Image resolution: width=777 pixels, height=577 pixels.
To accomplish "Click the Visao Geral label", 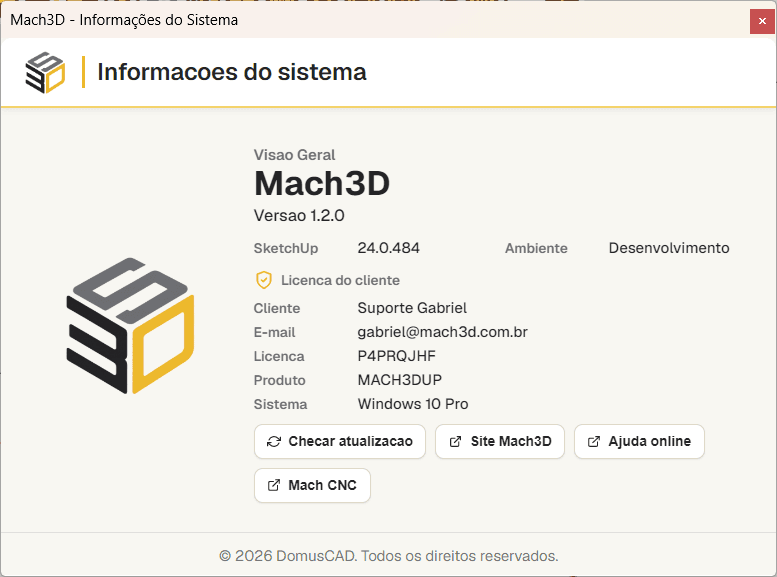I will (x=294, y=155).
